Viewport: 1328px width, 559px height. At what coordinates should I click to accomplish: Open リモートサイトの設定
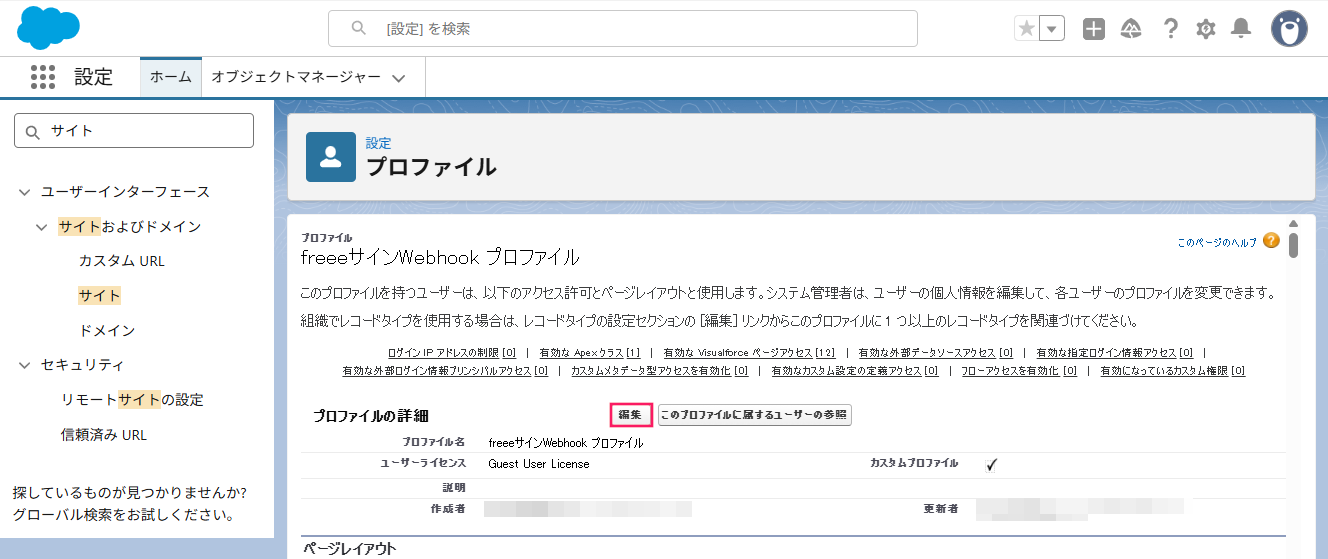(132, 400)
